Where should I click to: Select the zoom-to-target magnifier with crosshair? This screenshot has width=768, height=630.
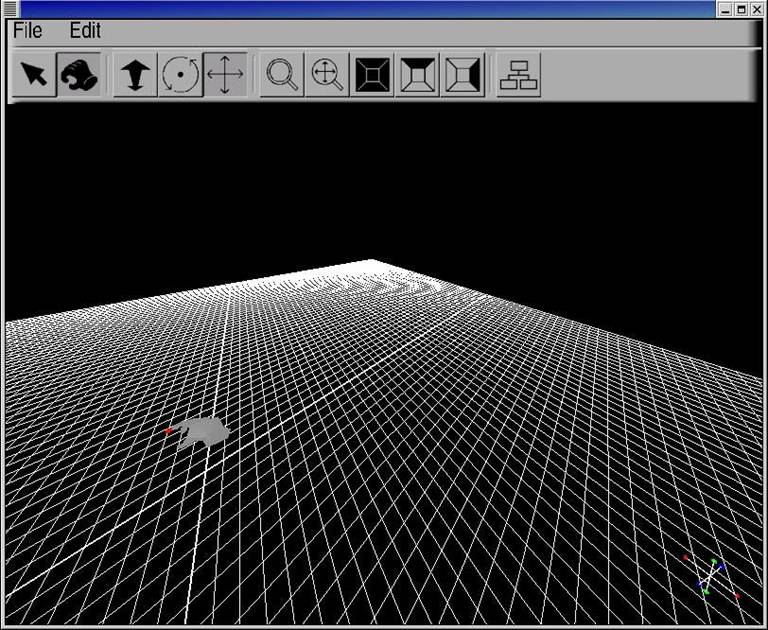tap(327, 74)
